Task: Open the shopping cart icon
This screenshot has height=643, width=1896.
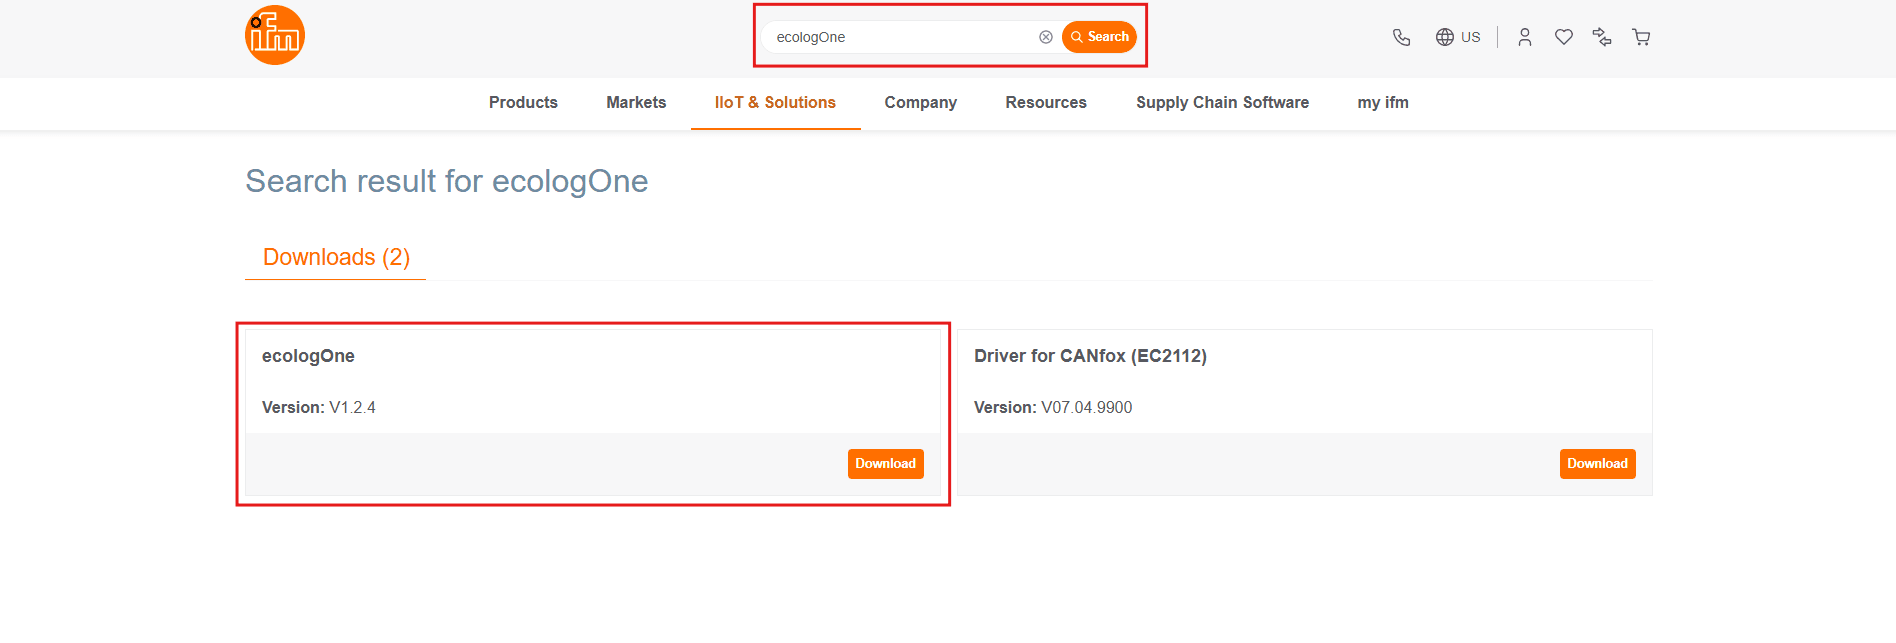Action: coord(1641,37)
